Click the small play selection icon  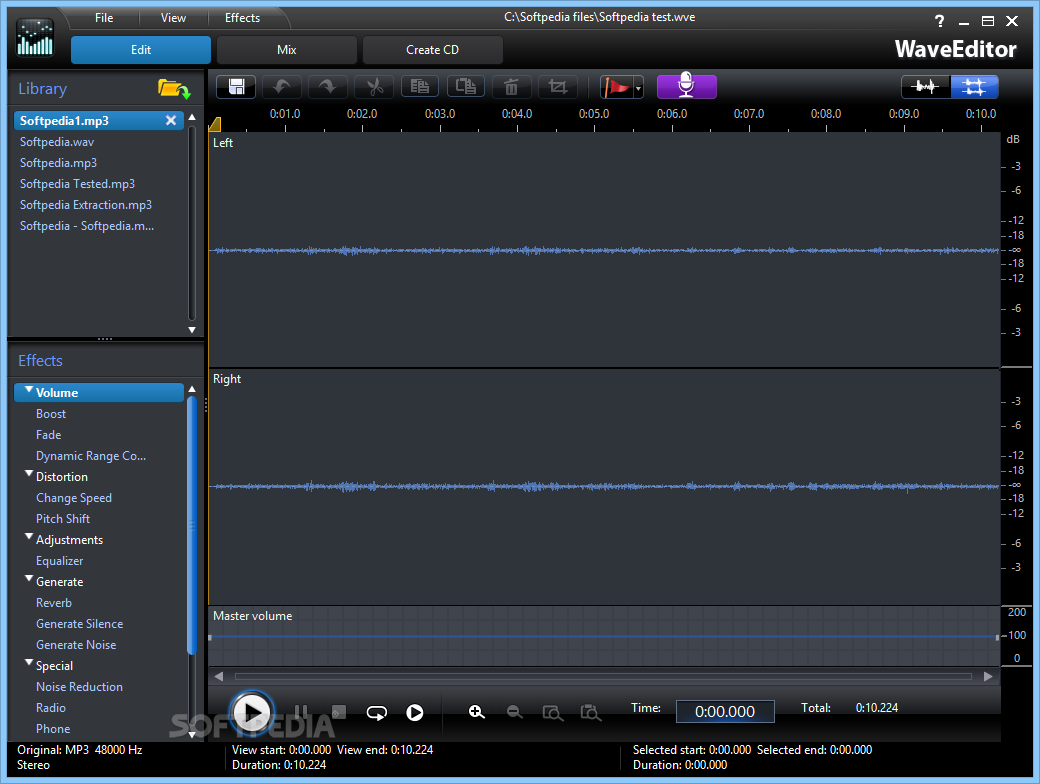415,712
